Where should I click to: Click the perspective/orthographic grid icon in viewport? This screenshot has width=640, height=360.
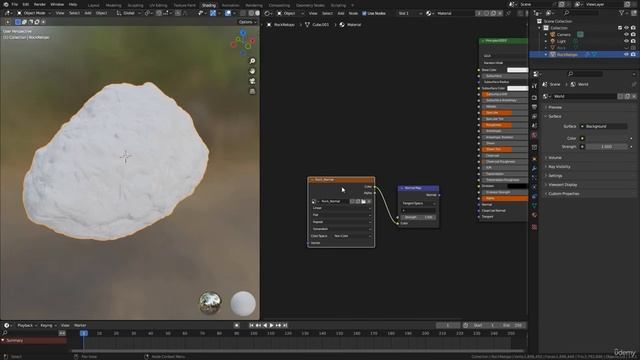coord(252,91)
